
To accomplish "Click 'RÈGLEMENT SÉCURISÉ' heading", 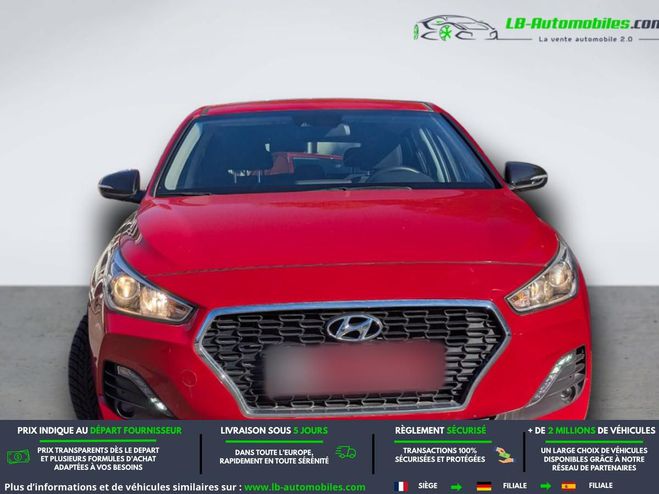I will [x=440, y=431].
